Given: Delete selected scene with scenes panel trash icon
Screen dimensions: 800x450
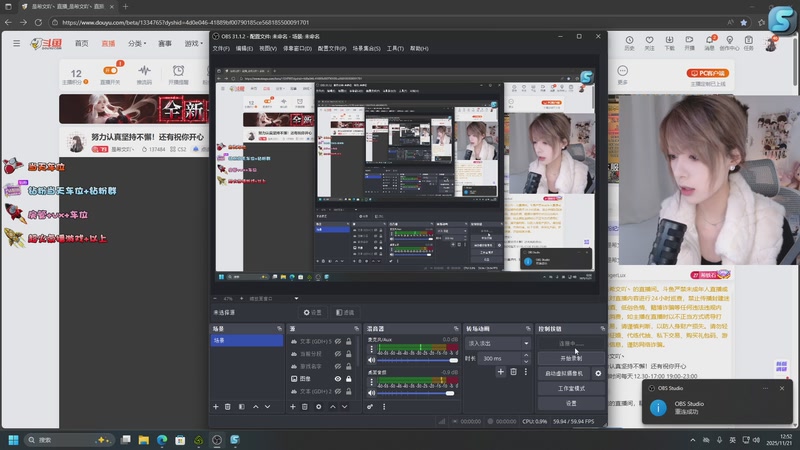Looking at the screenshot, I should pyautogui.click(x=228, y=407).
